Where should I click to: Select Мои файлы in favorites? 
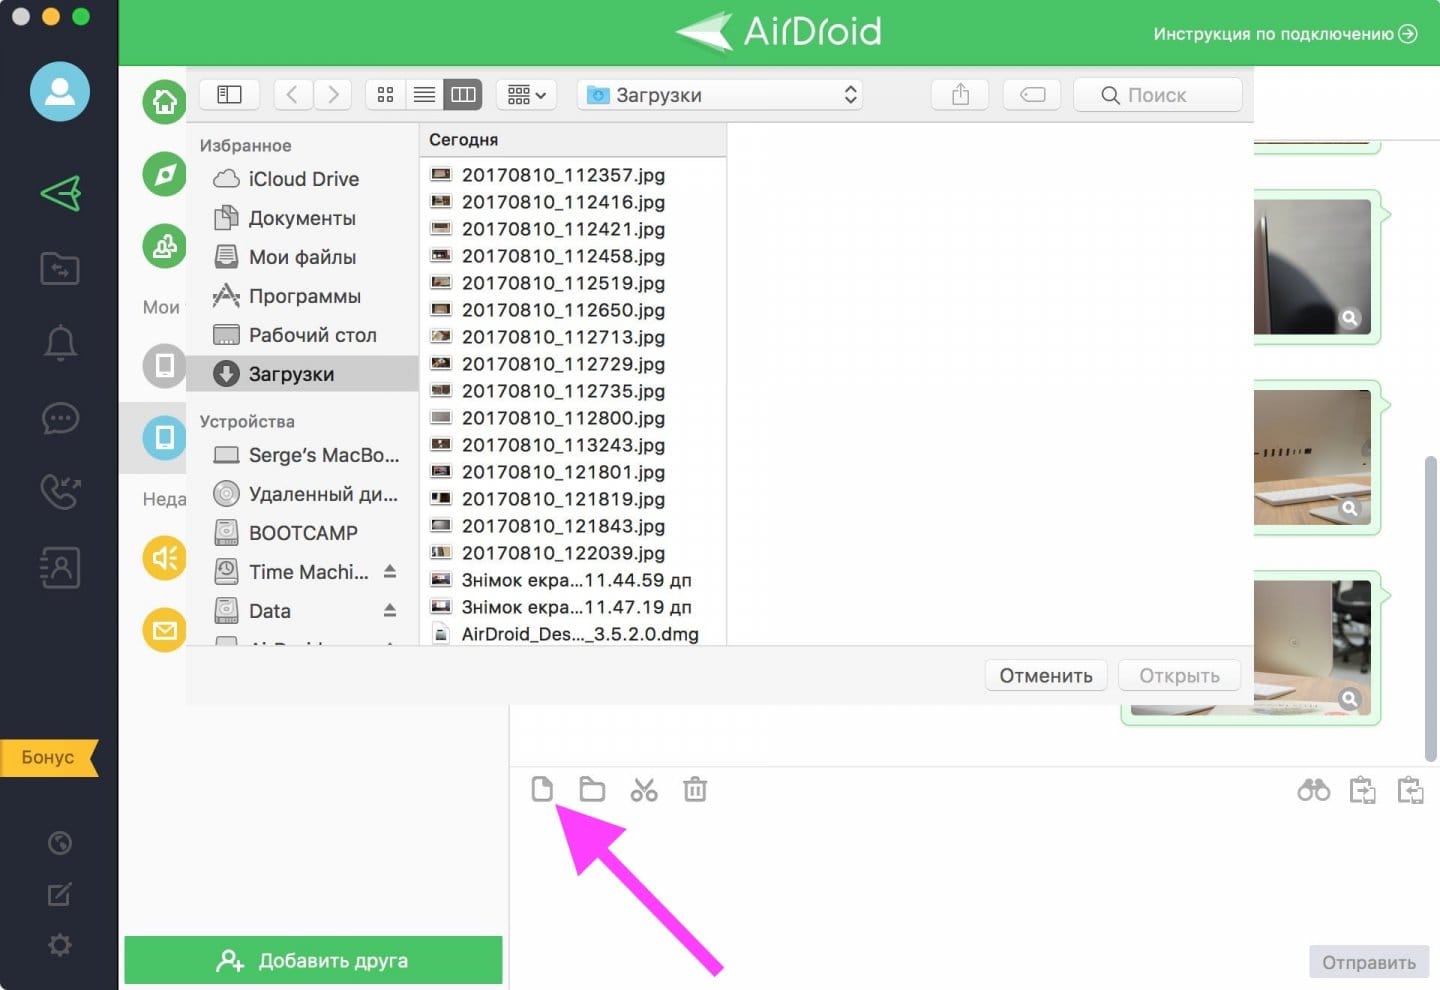pos(302,257)
